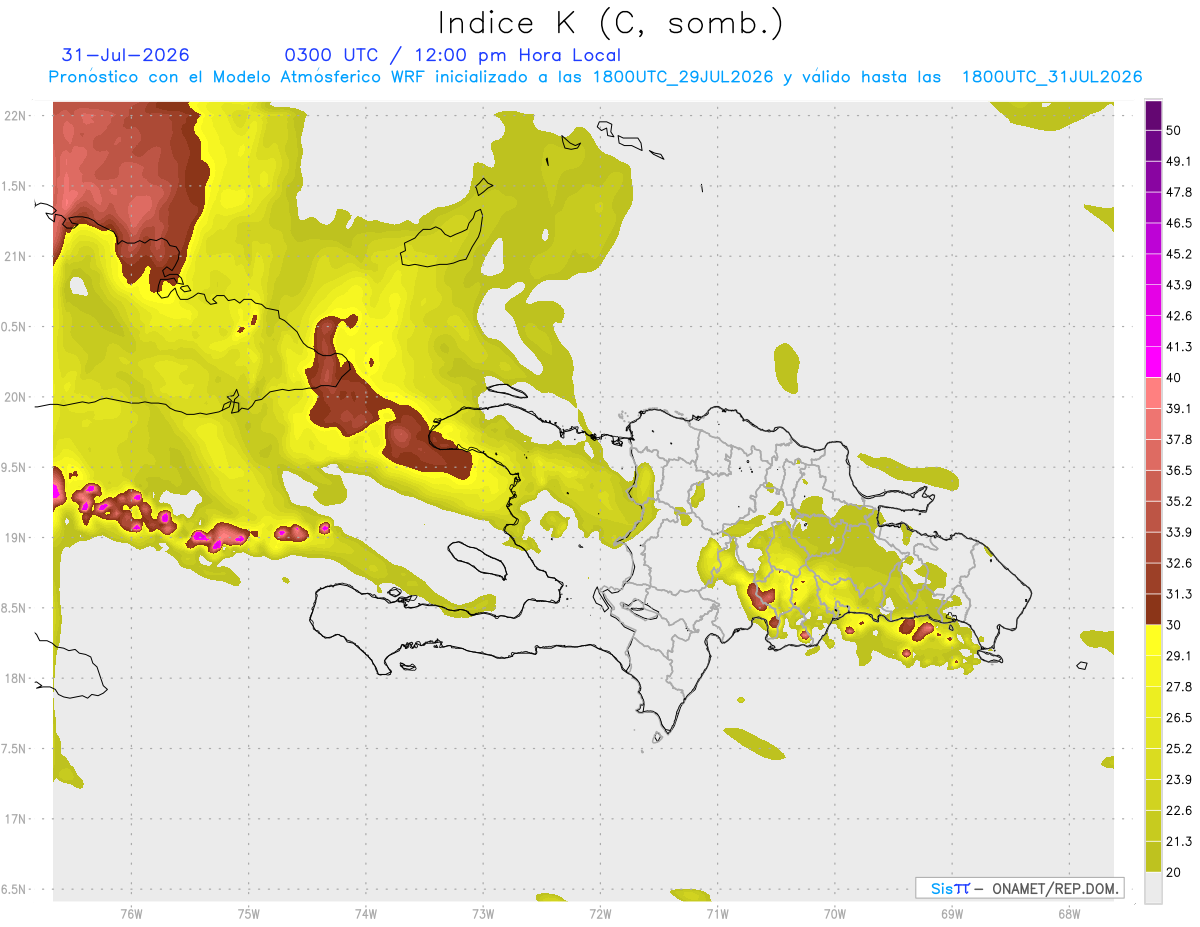1200x927 pixels.
Task: Select the legend value "43.9"
Action: pyautogui.click(x=1179, y=286)
